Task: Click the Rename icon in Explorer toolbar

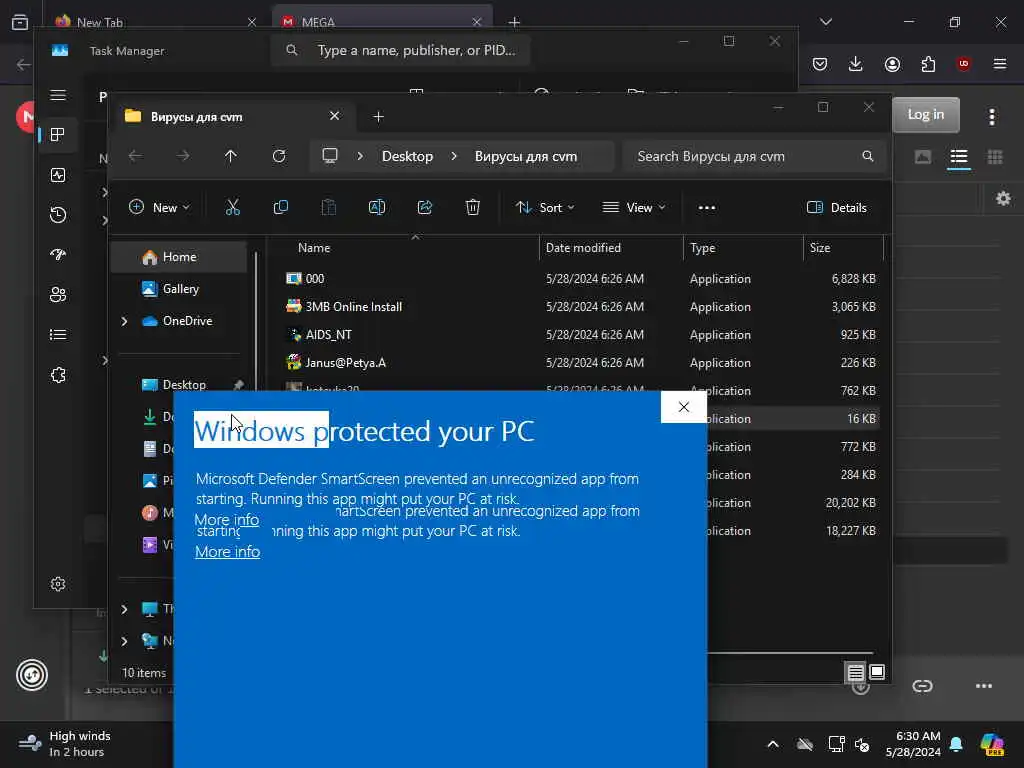Action: coord(377,208)
